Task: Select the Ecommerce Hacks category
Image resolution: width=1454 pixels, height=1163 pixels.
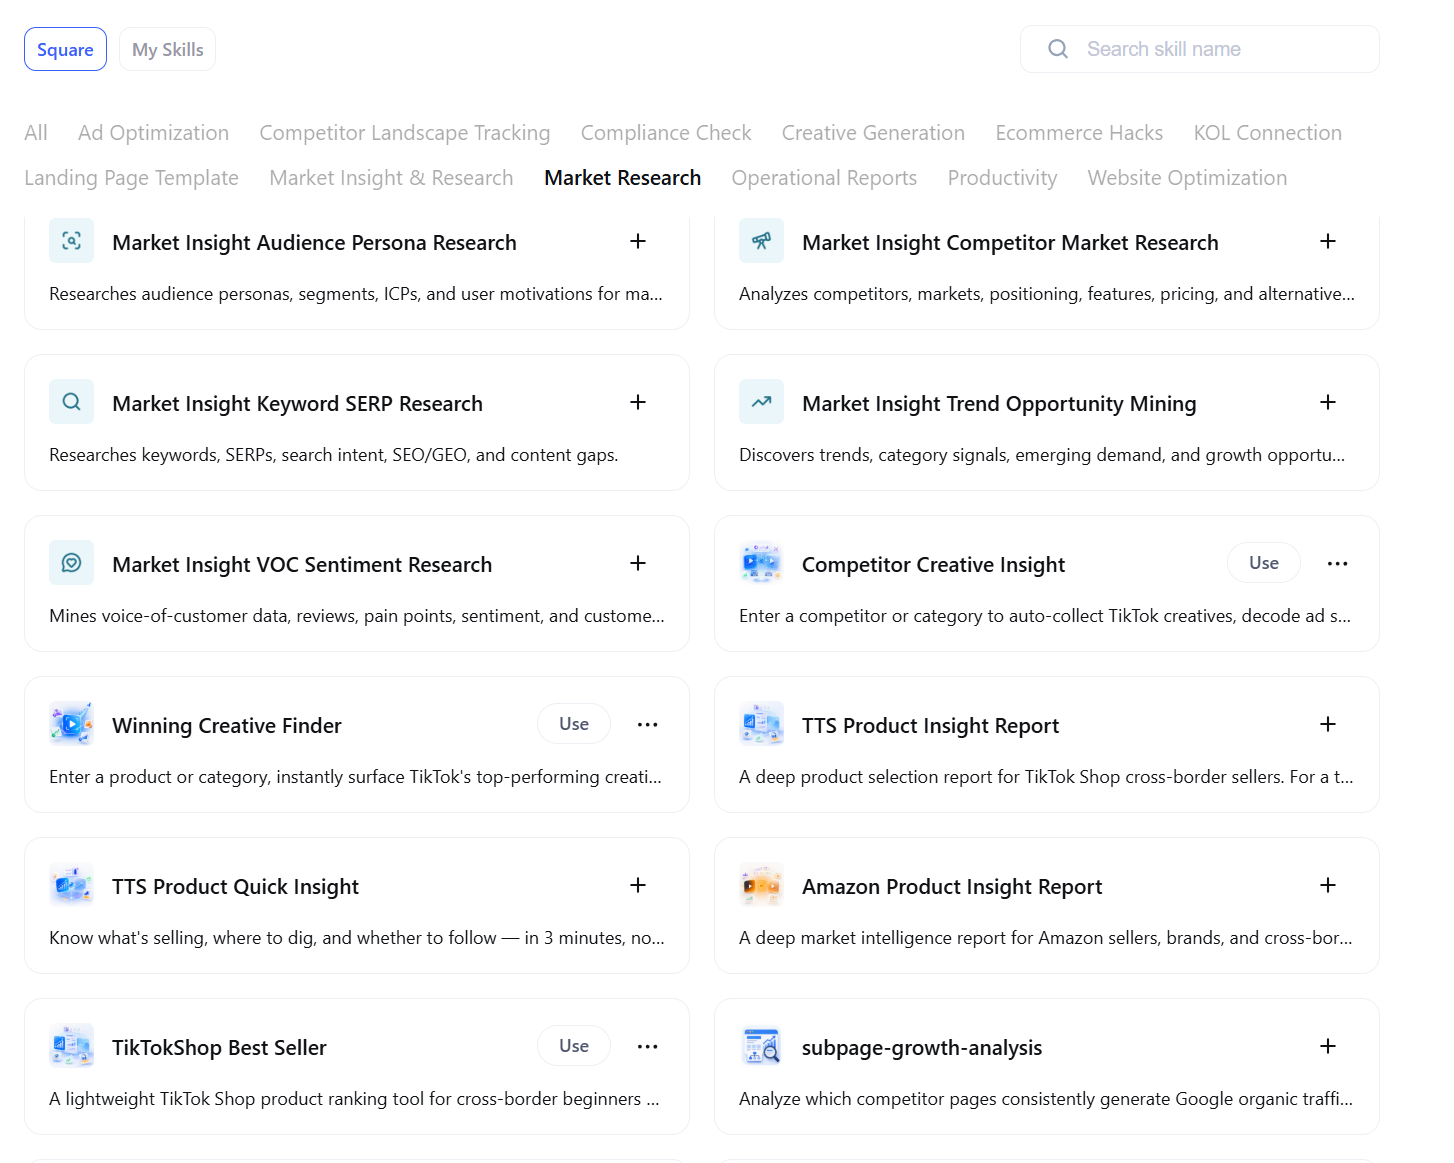Action: [1079, 133]
